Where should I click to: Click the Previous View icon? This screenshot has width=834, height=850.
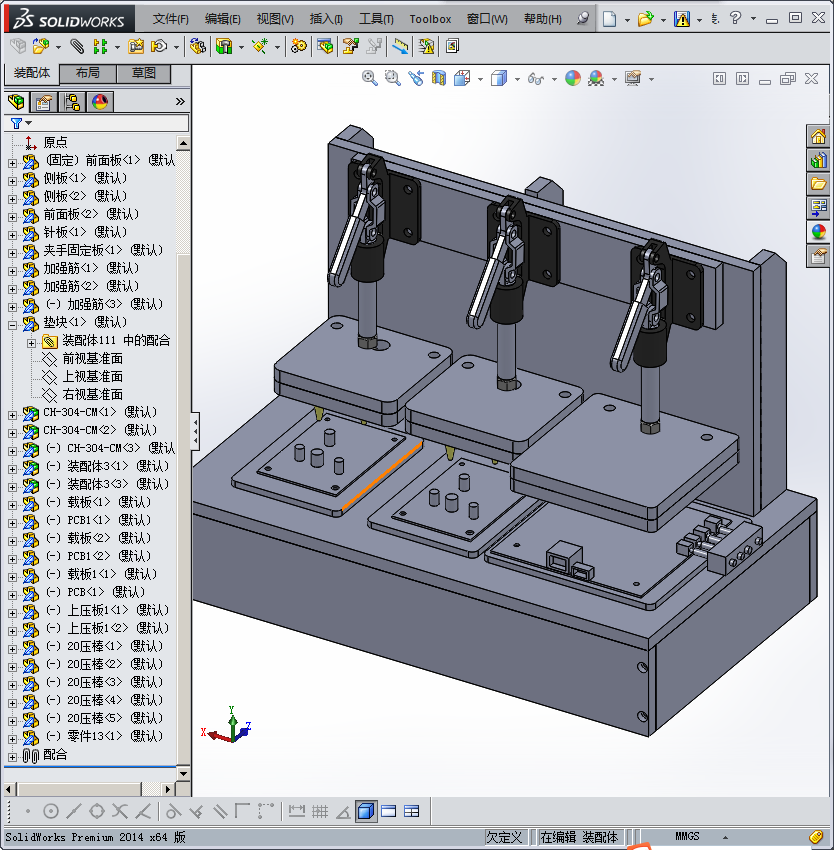click(x=415, y=78)
